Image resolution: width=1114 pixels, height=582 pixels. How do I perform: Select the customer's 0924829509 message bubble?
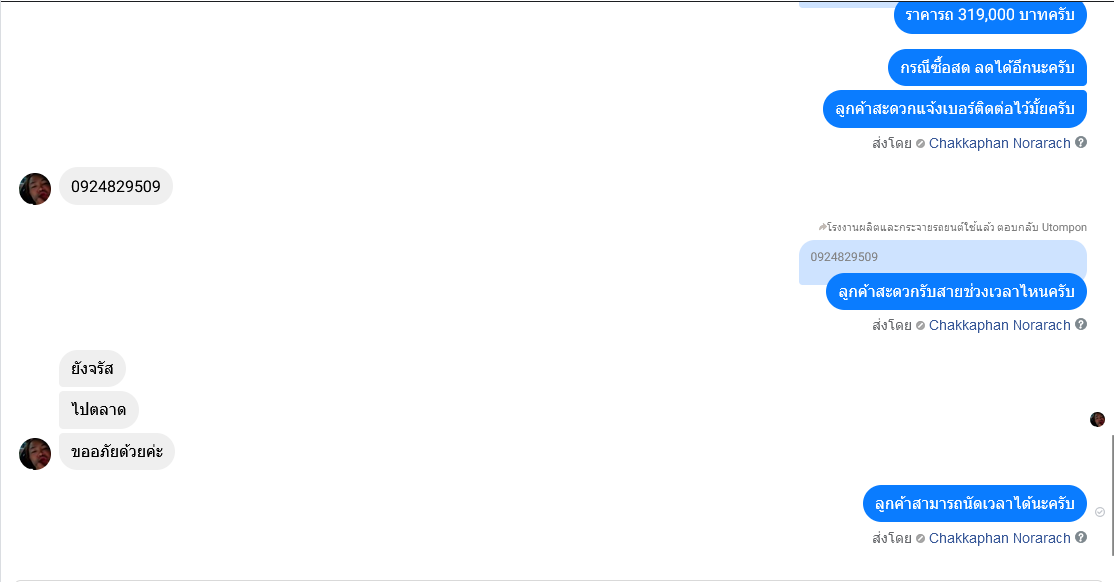tap(116, 186)
